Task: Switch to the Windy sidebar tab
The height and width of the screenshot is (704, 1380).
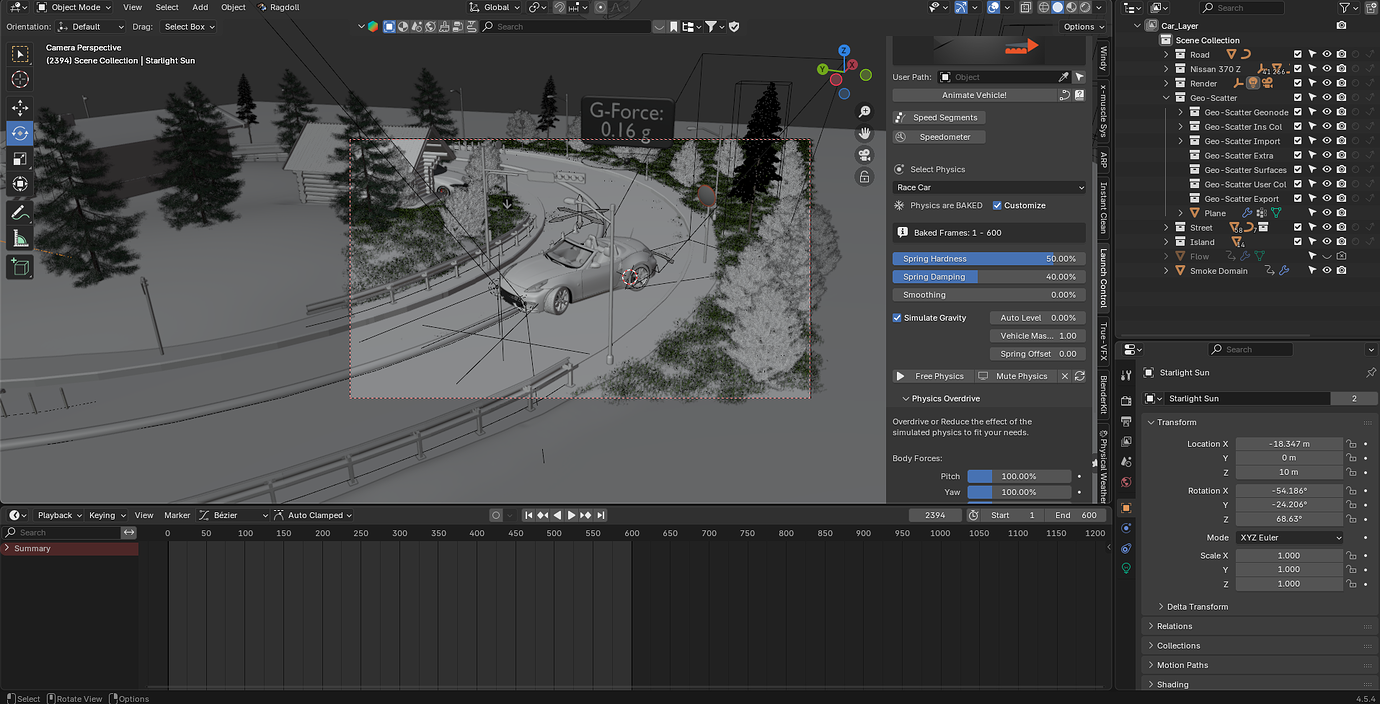Action: (1103, 58)
